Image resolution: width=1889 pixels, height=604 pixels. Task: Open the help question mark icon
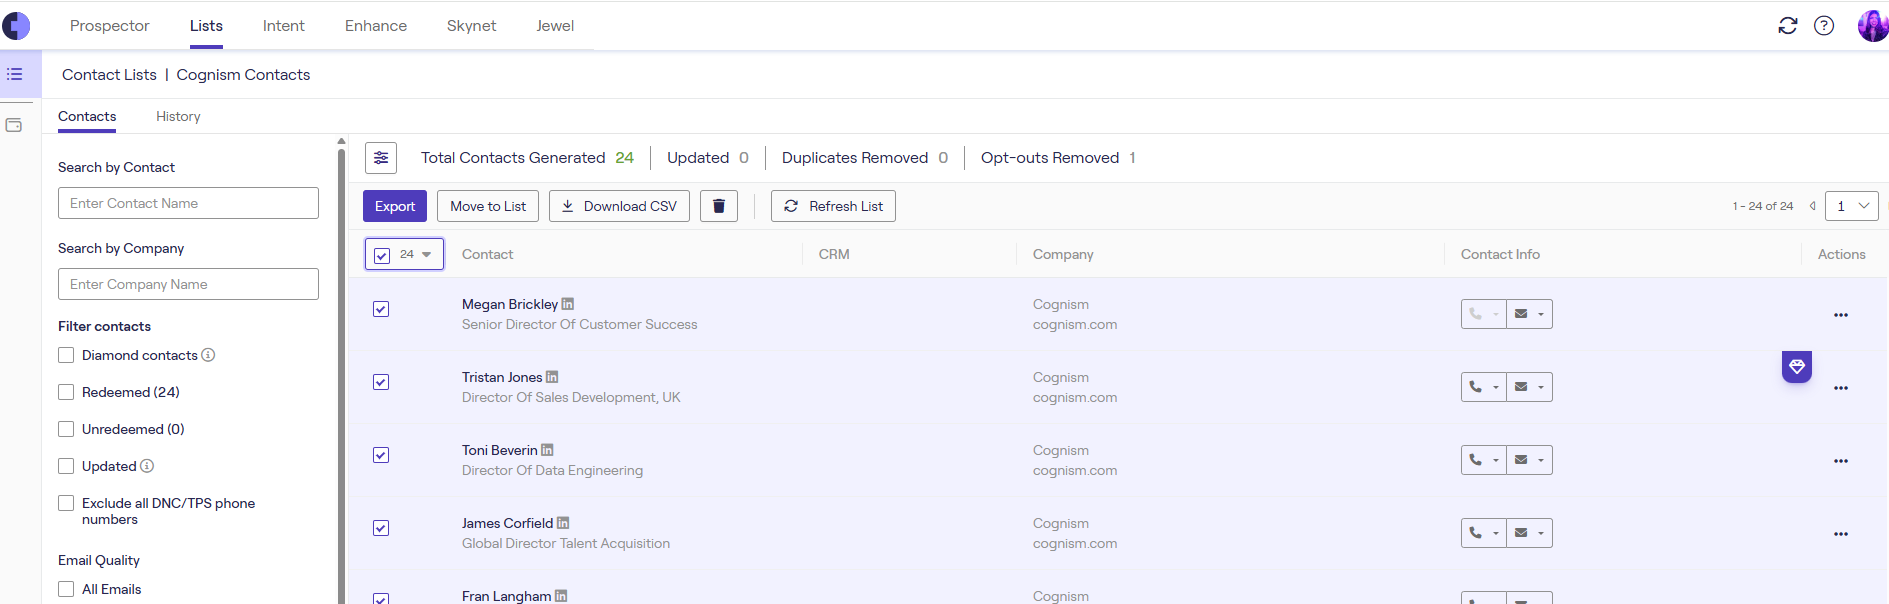(x=1824, y=26)
